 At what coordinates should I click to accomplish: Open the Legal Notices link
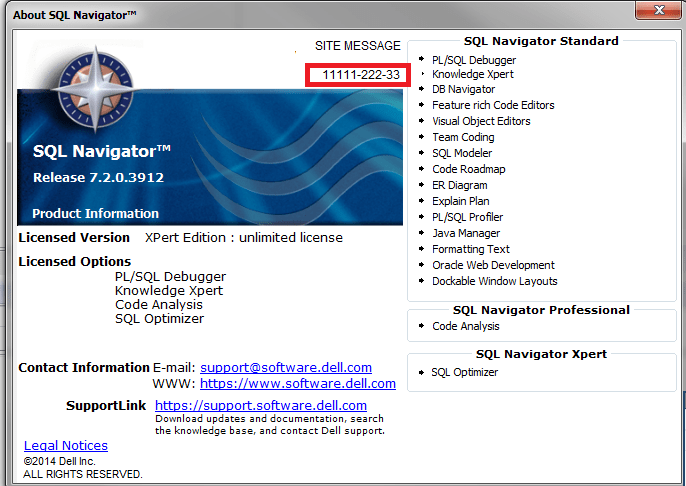pos(66,445)
